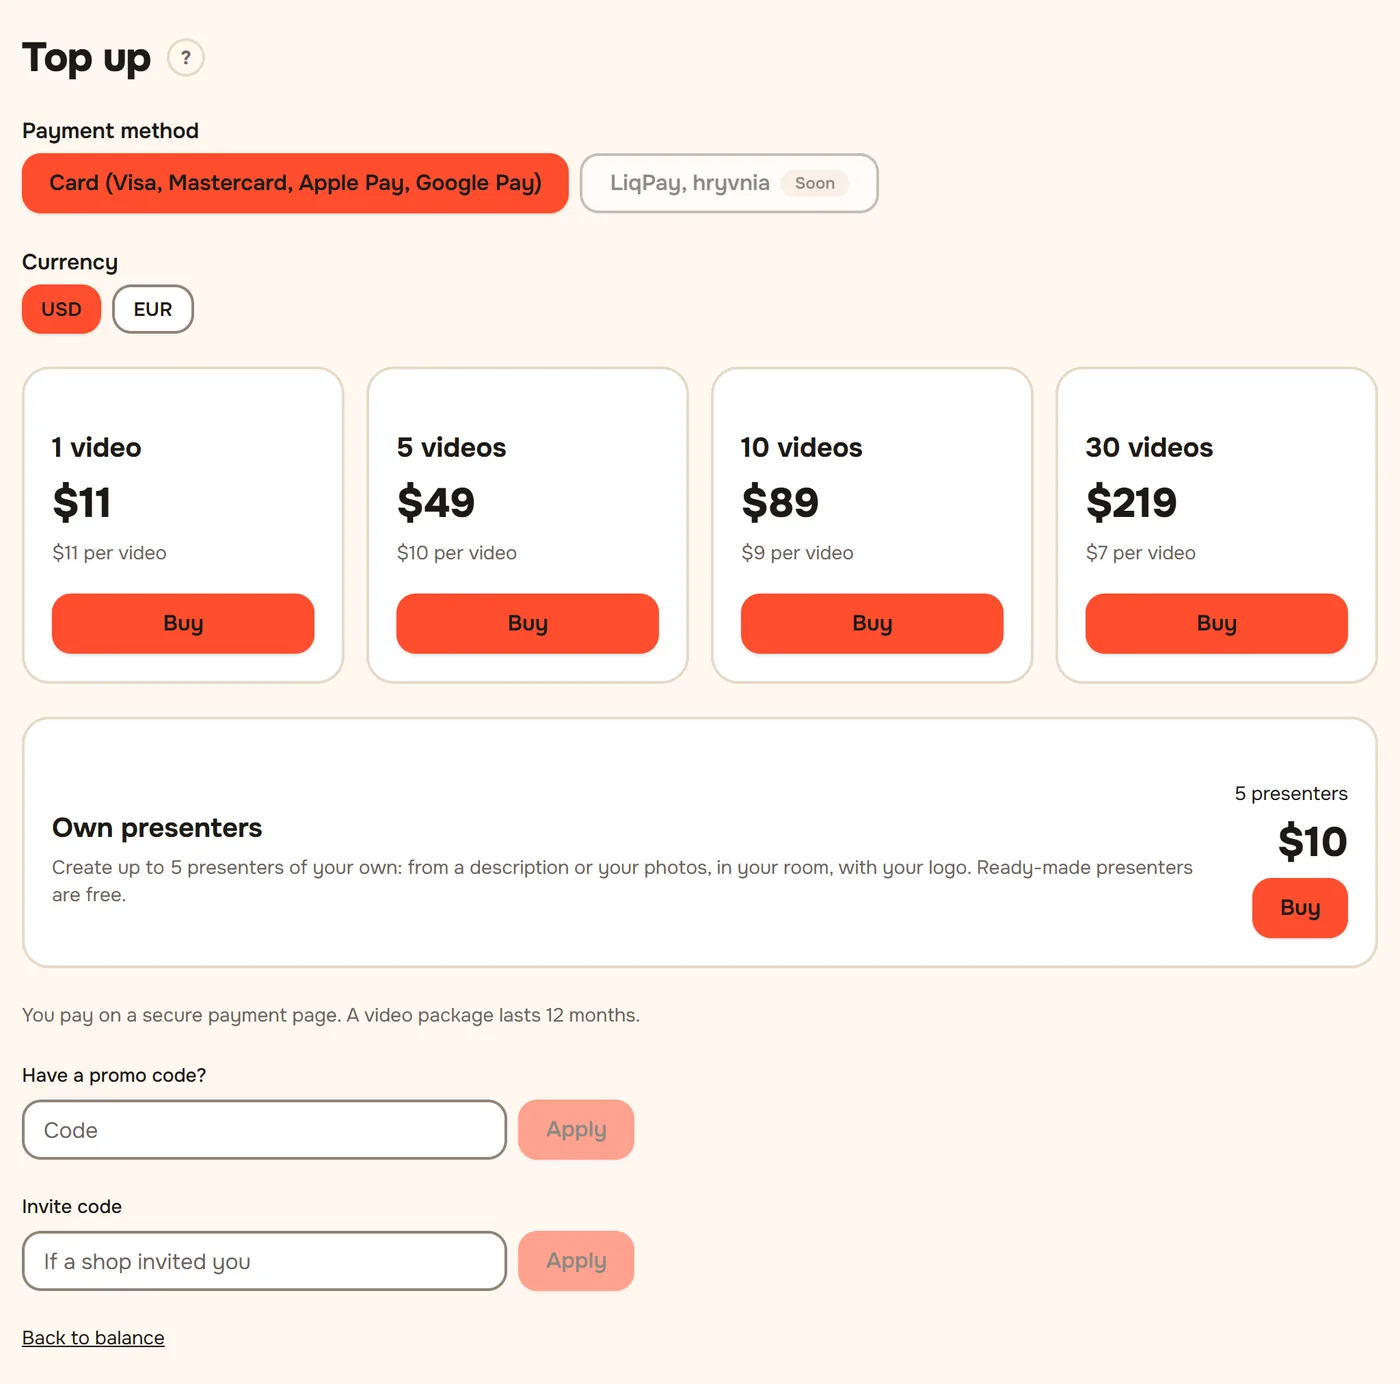Click the $10 presenters price
Screen dimensions: 1400x1384
tap(1312, 842)
